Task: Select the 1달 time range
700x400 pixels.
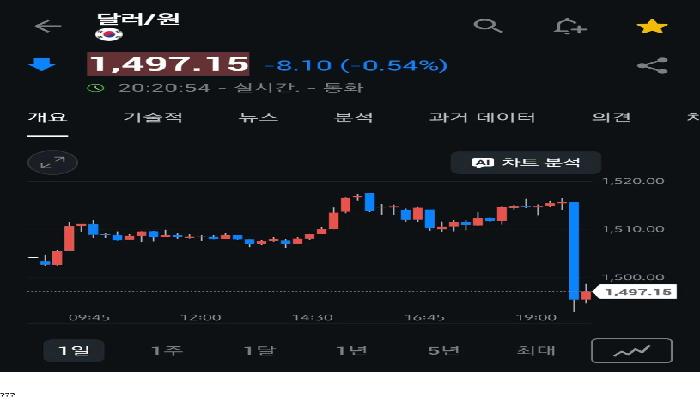Action: point(259,351)
